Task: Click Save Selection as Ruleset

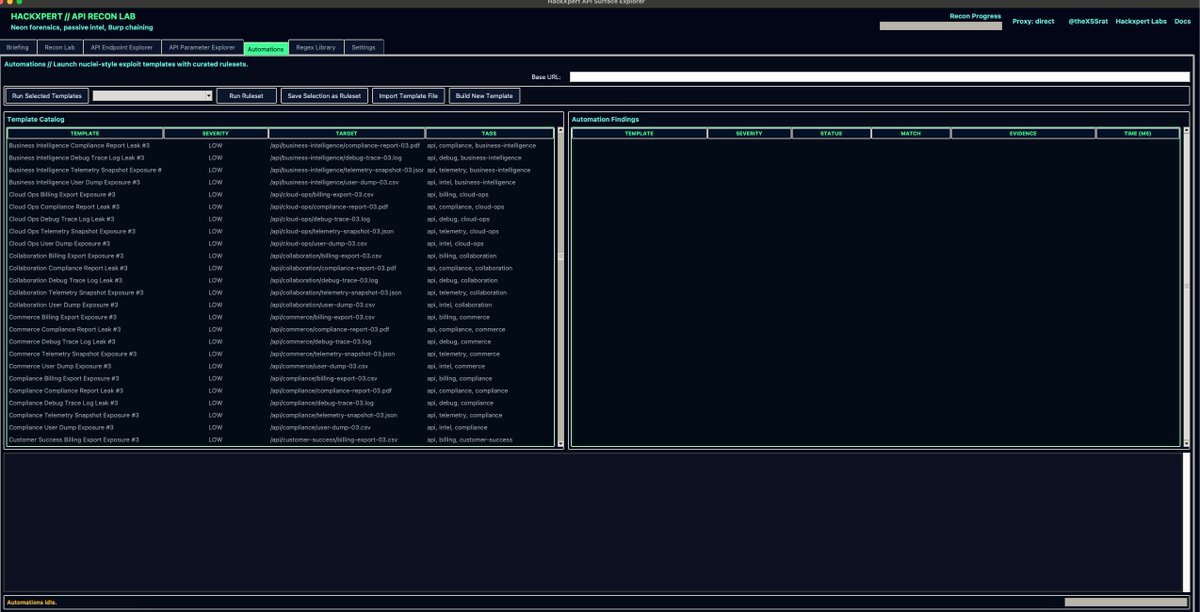Action: tap(324, 96)
